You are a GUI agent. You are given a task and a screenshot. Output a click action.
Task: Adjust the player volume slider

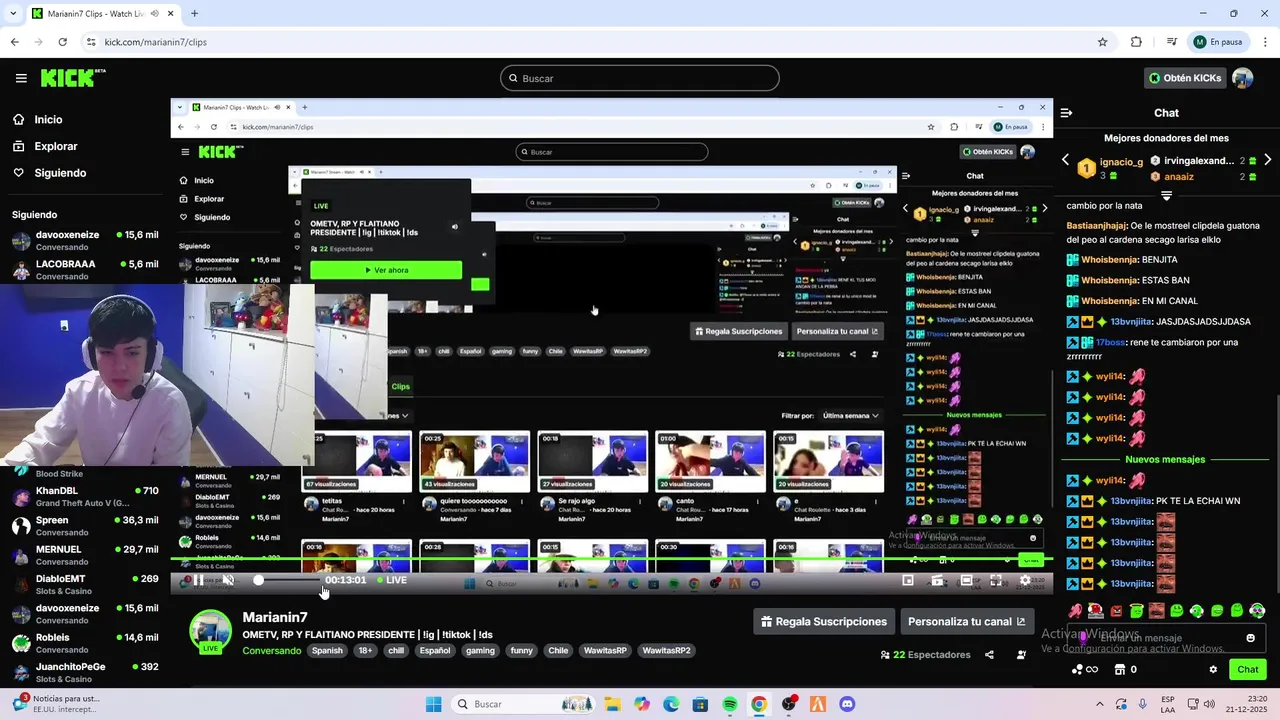[287, 580]
